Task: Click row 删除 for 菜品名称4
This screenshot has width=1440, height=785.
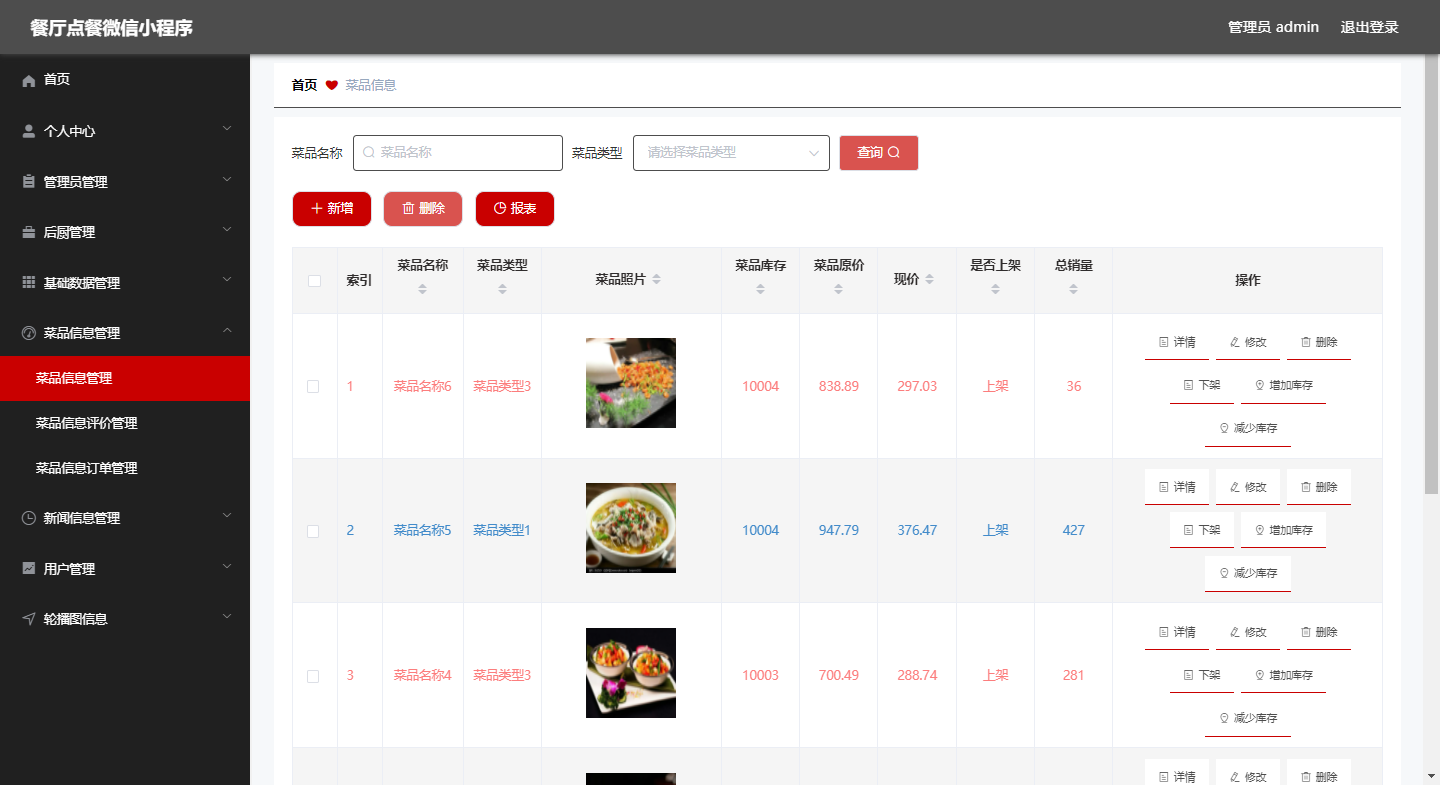Action: pos(1319,632)
